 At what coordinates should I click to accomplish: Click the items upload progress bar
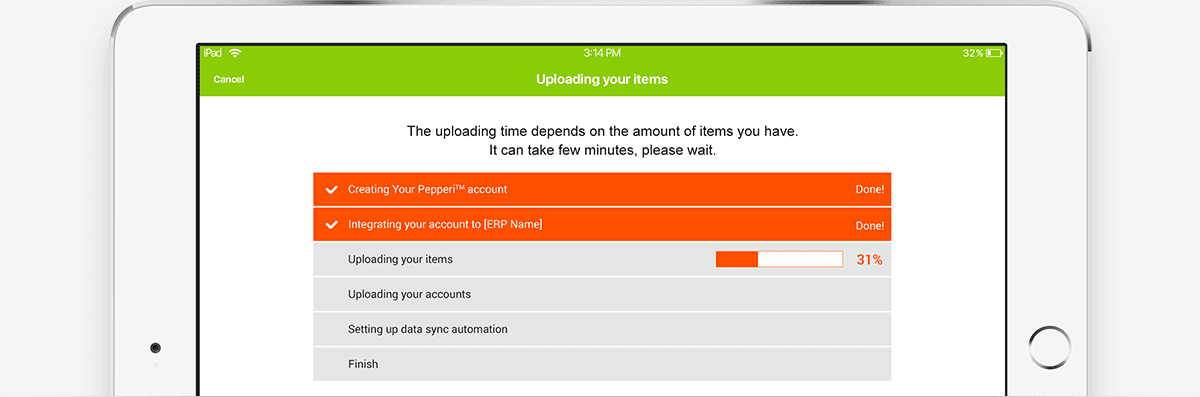(x=779, y=260)
